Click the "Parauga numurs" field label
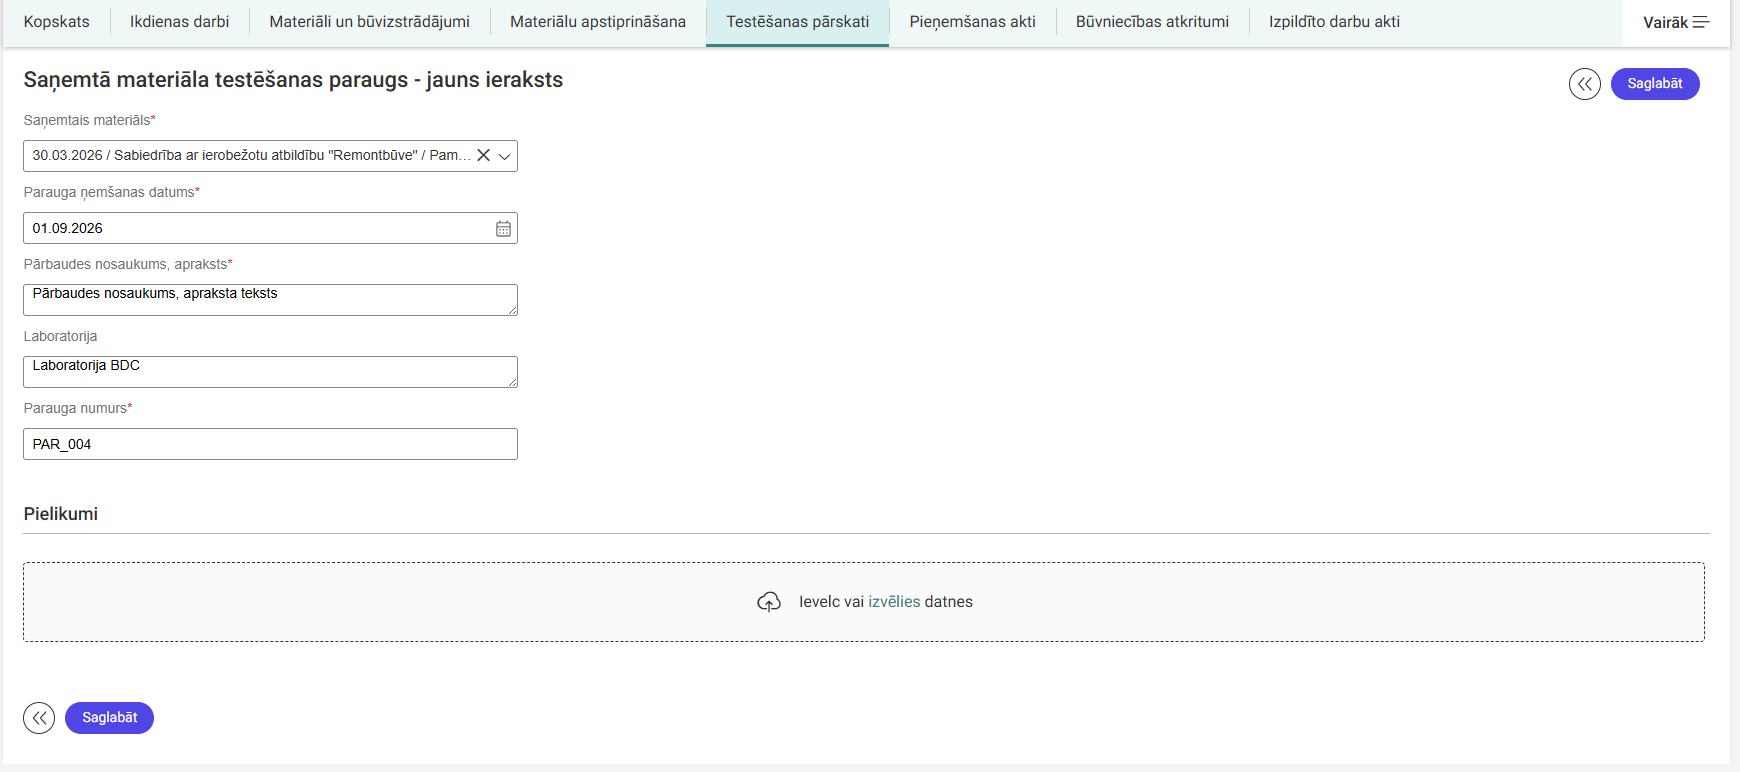The width and height of the screenshot is (1740, 772). click(76, 409)
